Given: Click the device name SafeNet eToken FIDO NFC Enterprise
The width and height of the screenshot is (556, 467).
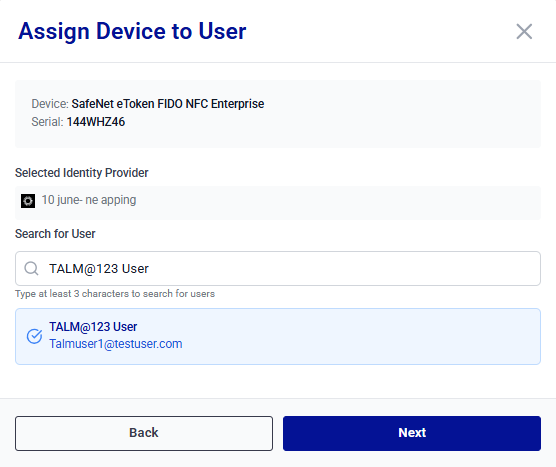Looking at the screenshot, I should [x=168, y=104].
